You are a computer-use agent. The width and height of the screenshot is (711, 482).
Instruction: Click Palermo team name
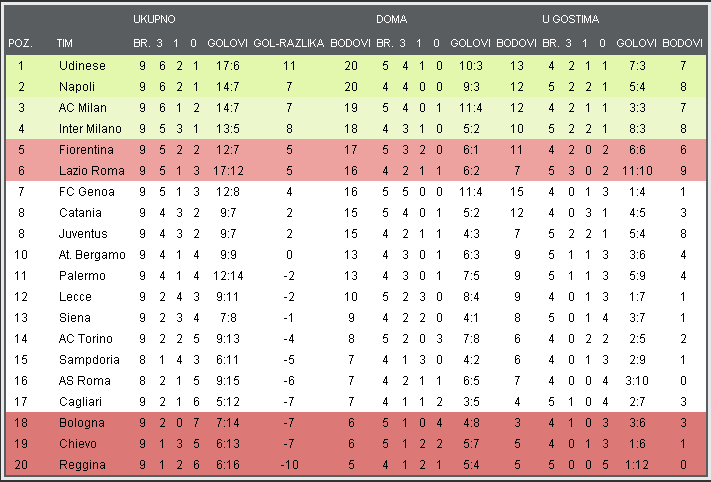click(x=82, y=276)
